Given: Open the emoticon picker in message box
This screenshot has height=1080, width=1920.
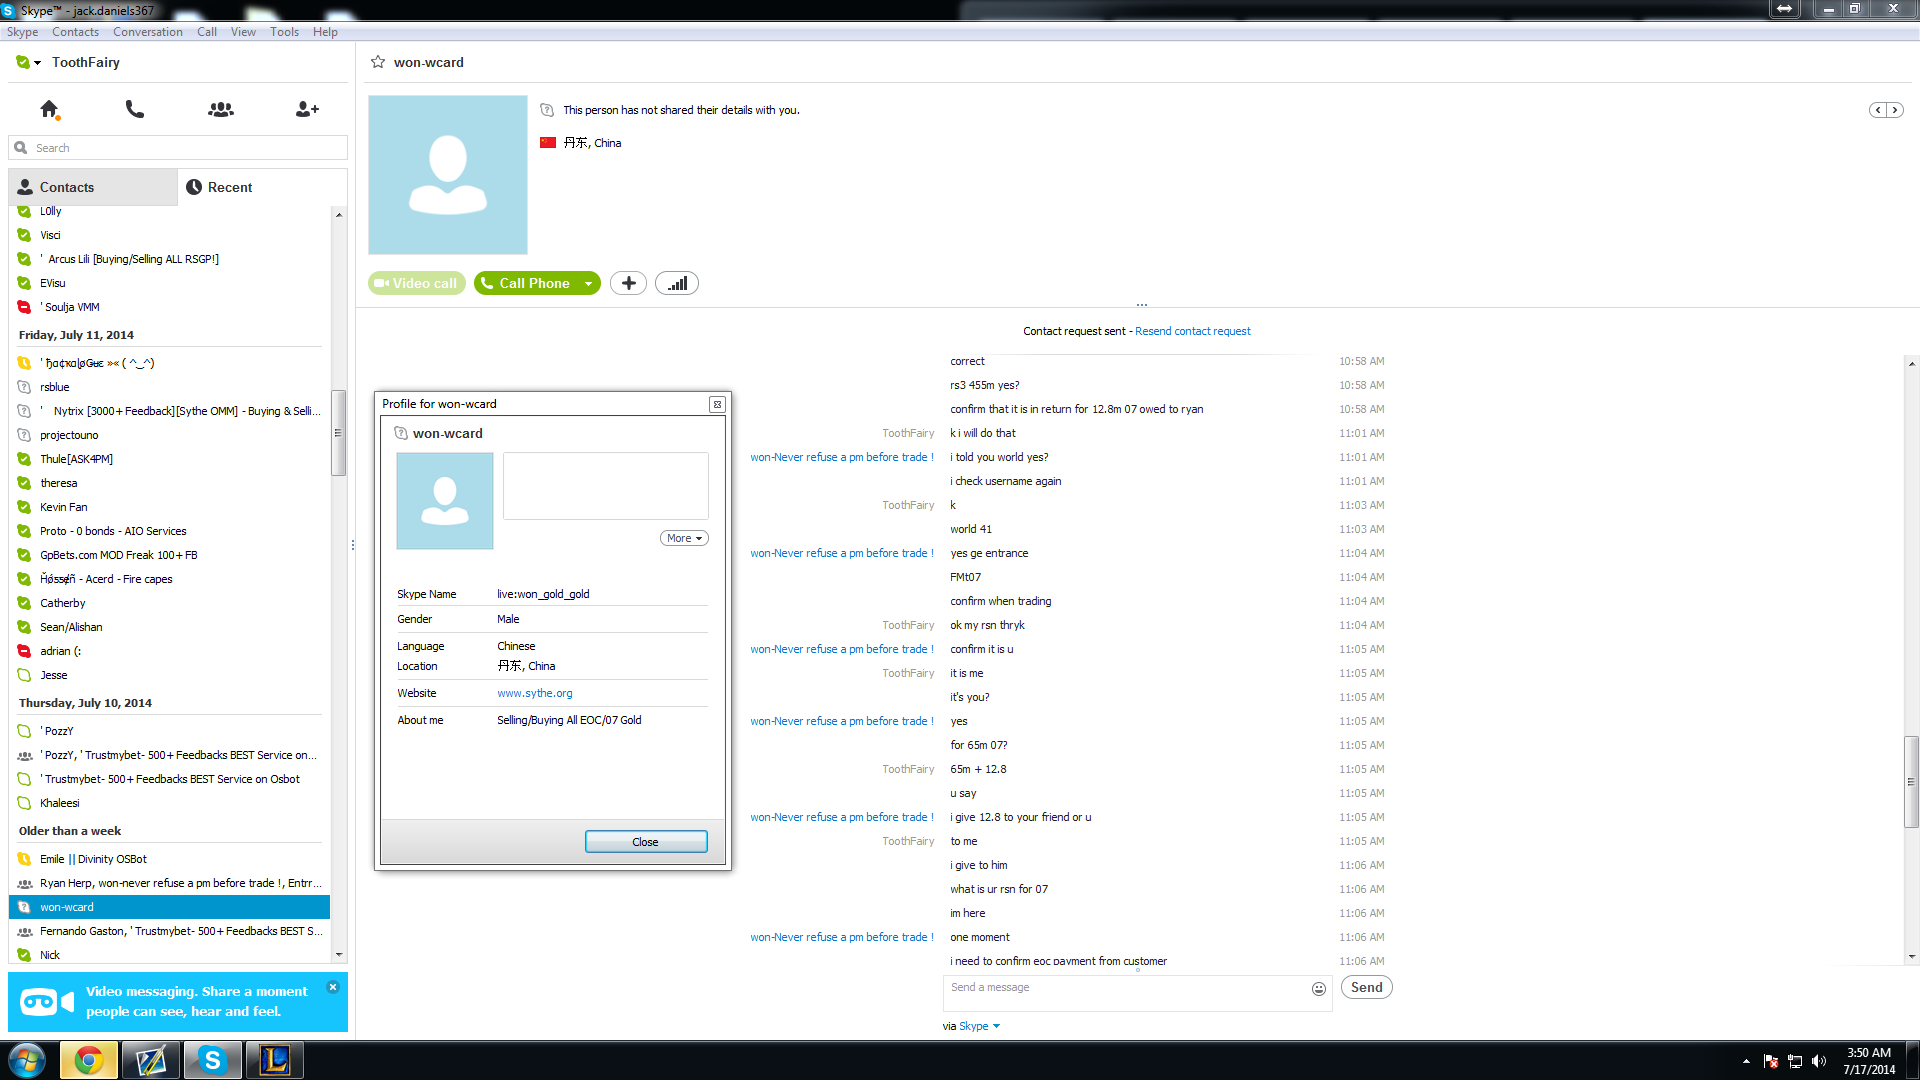Looking at the screenshot, I should pos(1319,989).
